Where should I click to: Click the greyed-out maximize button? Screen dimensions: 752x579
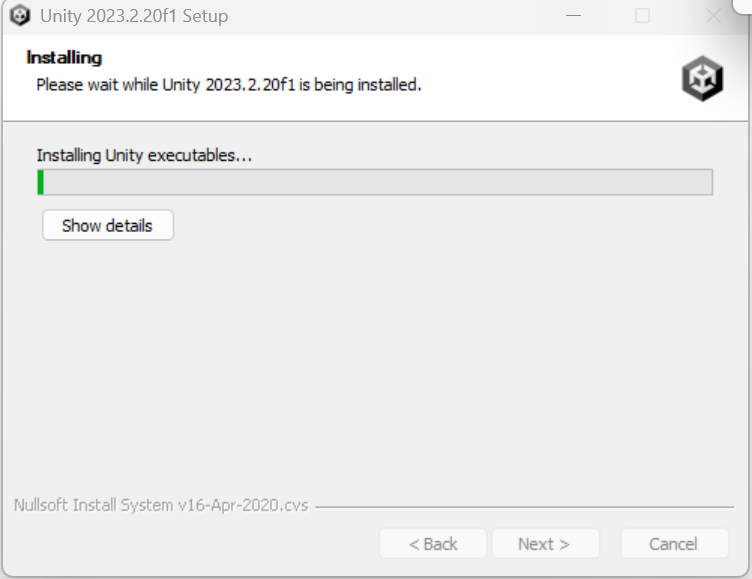tap(642, 16)
